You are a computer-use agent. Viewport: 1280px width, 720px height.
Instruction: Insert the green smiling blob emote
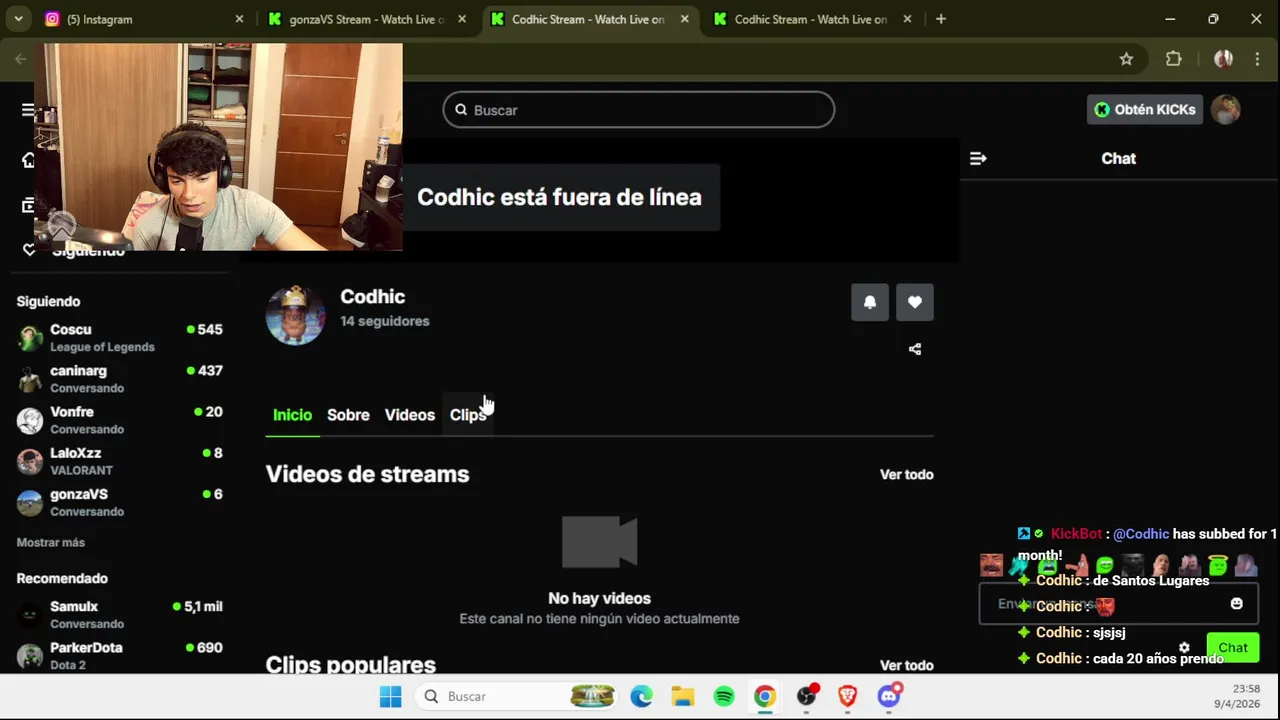click(1105, 565)
